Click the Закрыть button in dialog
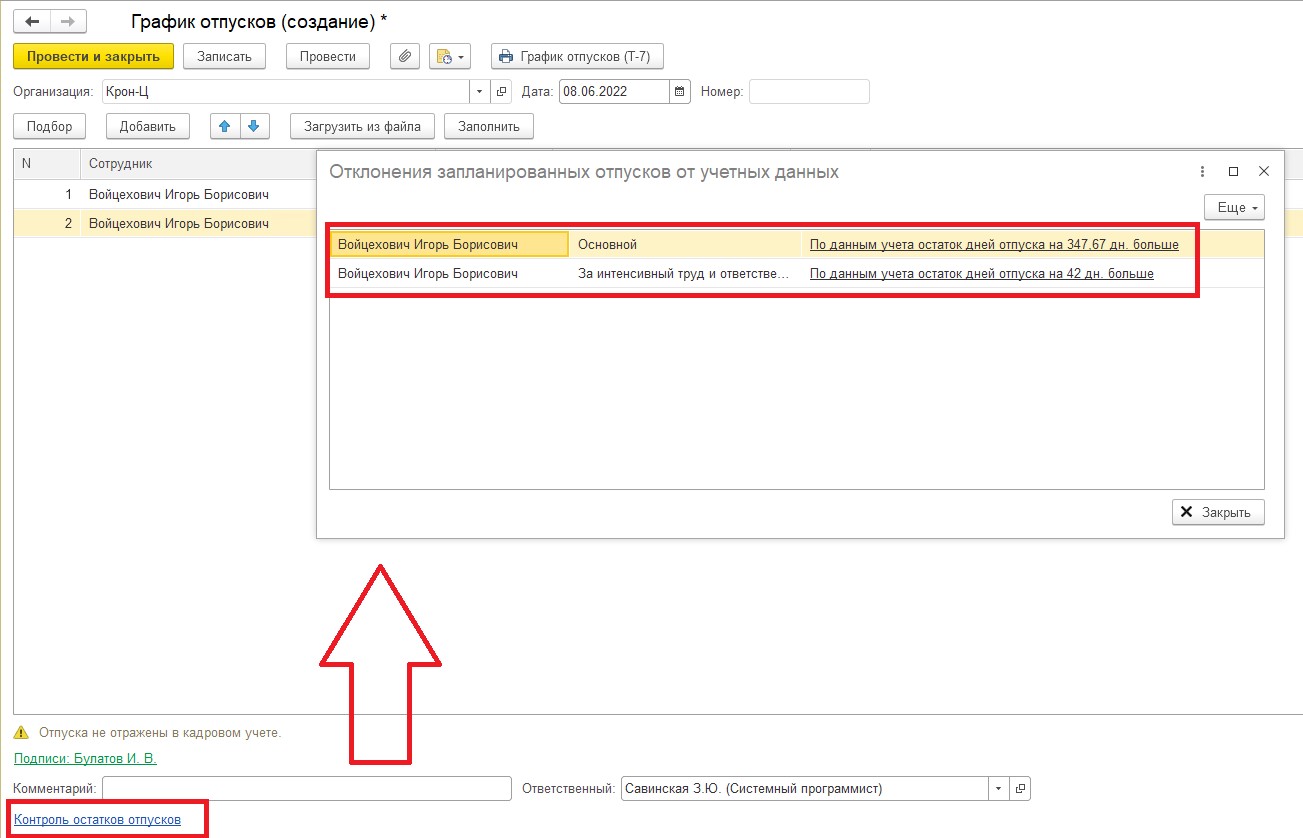 [x=1218, y=512]
